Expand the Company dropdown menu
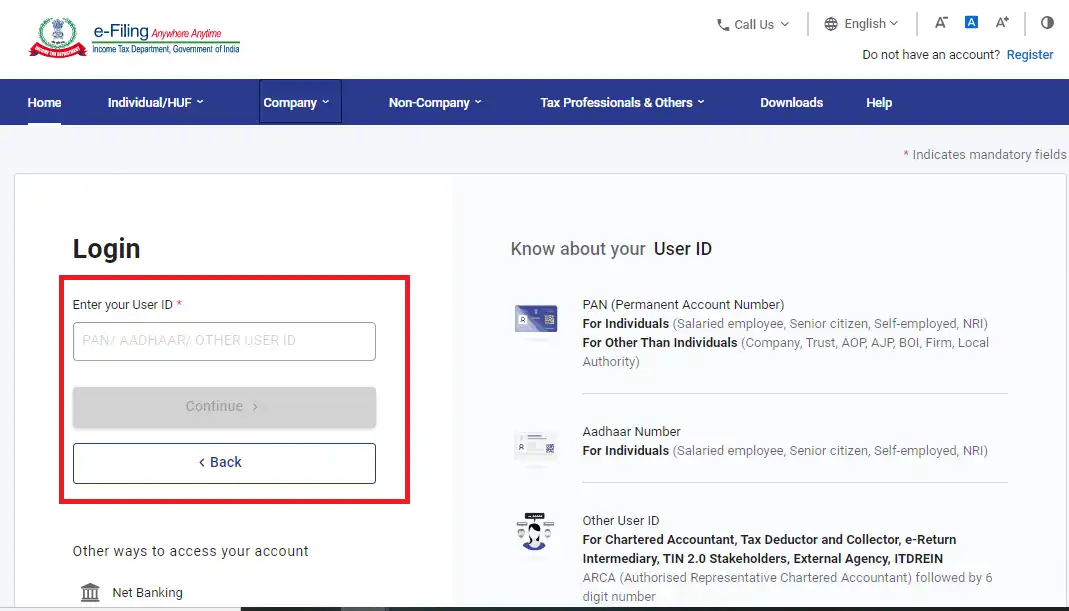This screenshot has height=611, width=1069. click(x=298, y=102)
